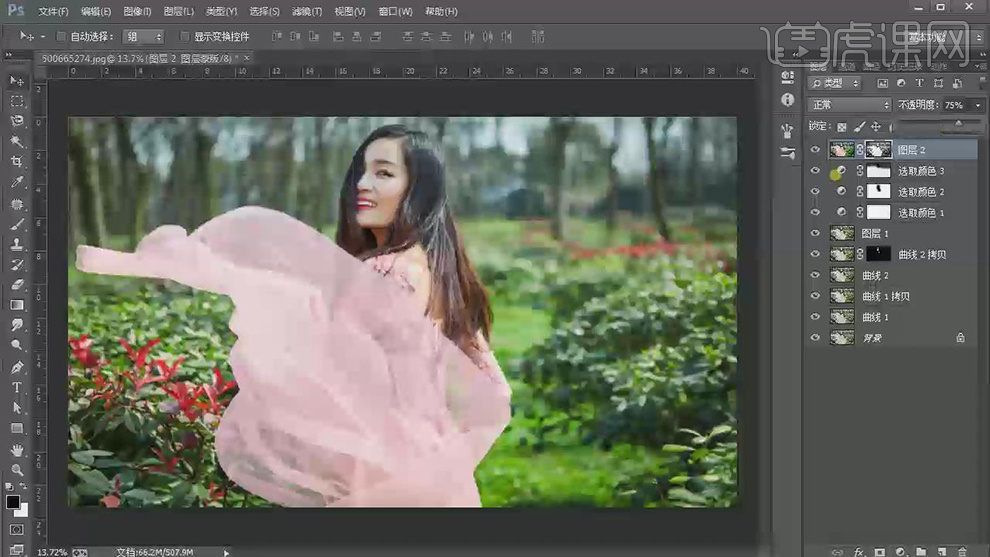Click the foreground color swatch
990x557 pixels.
[x=13, y=501]
